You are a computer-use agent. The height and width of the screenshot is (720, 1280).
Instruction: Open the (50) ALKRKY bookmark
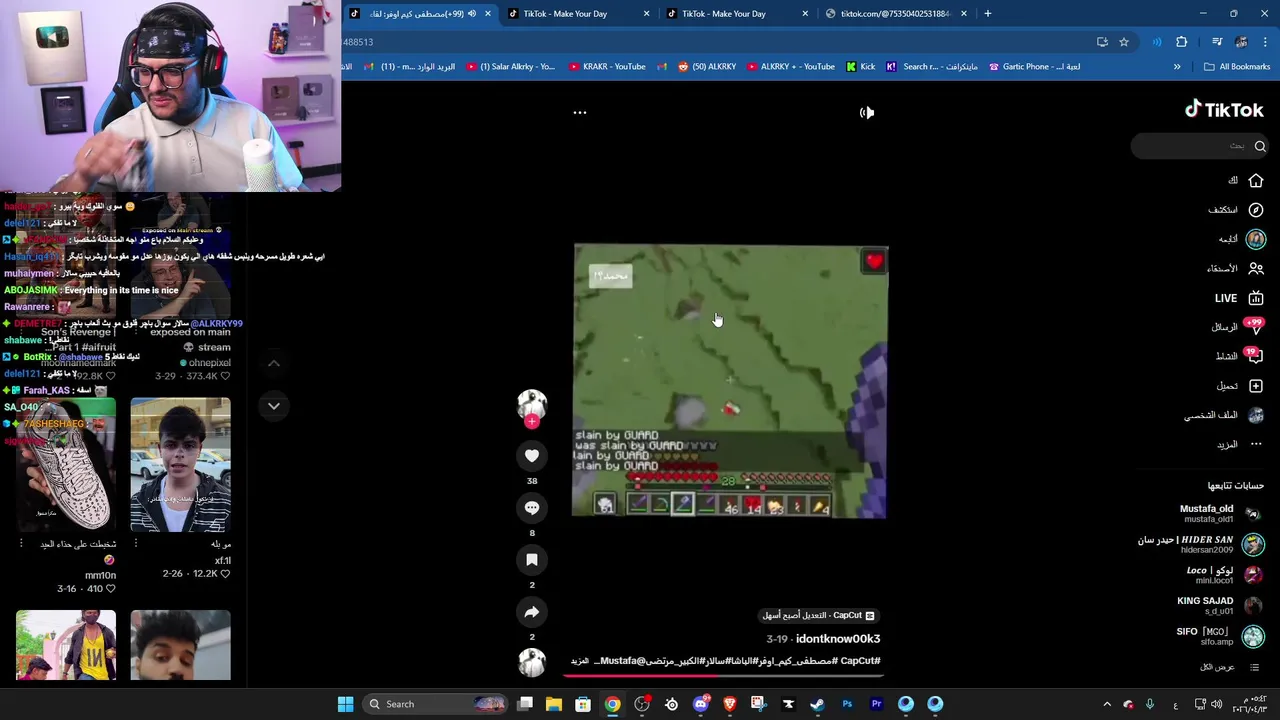[x=707, y=67]
